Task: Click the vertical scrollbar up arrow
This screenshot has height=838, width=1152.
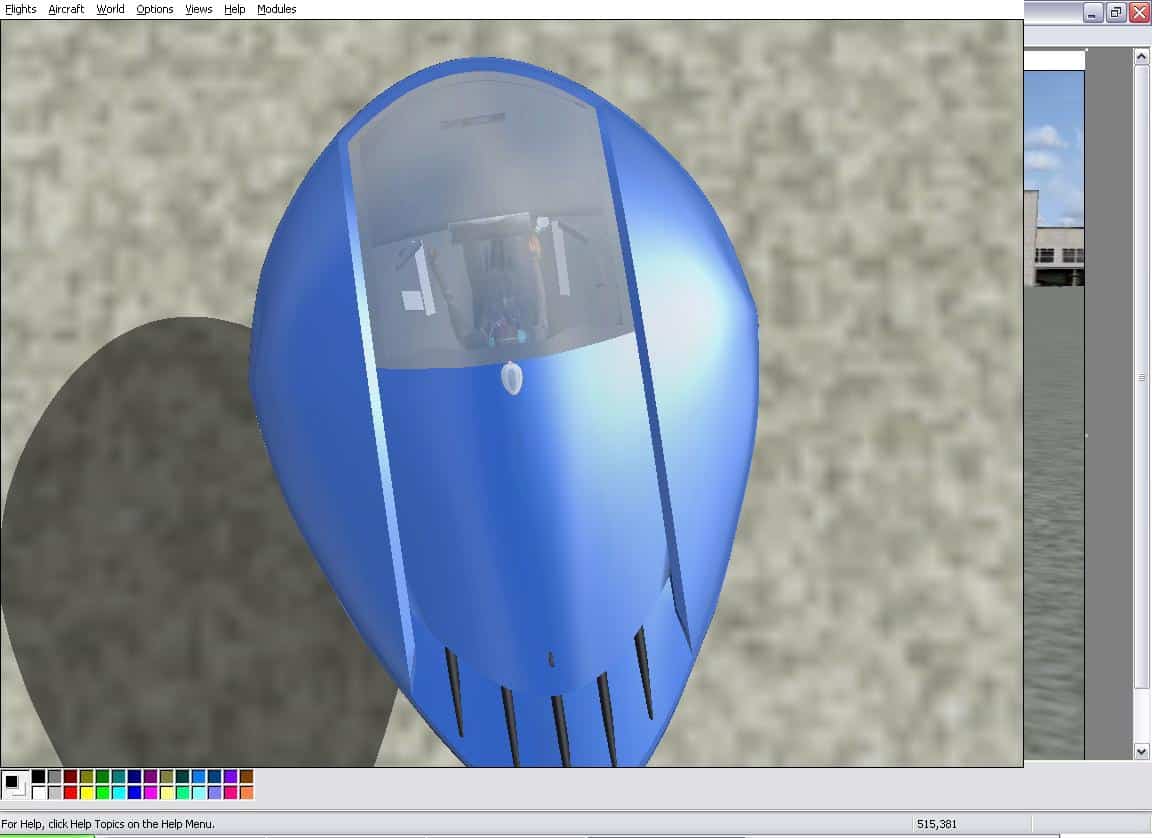Action: point(1141,57)
